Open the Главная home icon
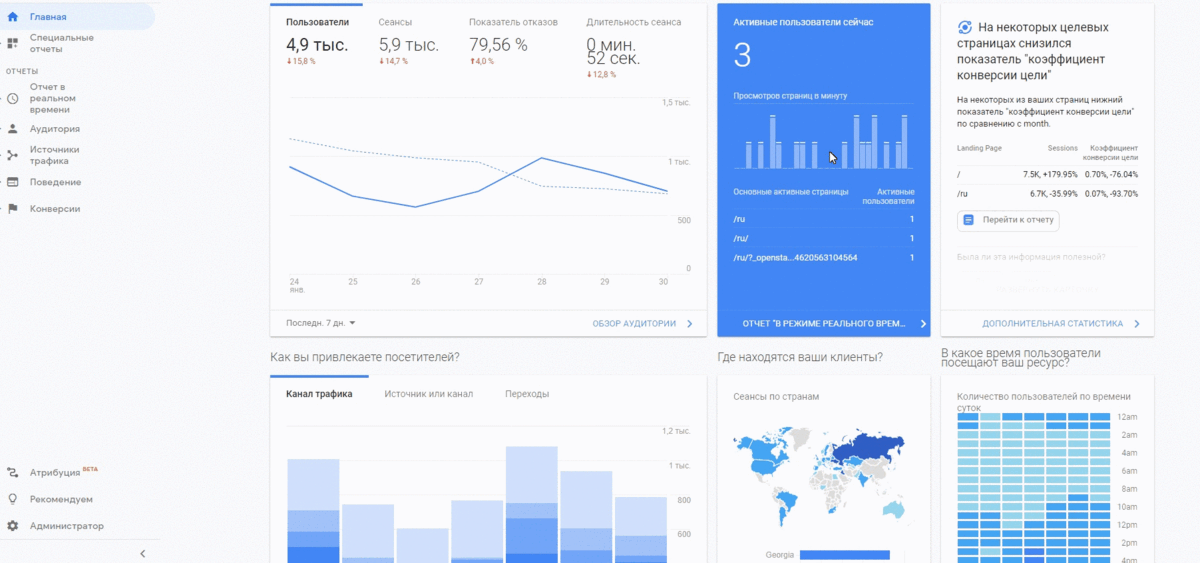The width and height of the screenshot is (1200, 563). pyautogui.click(x=12, y=17)
